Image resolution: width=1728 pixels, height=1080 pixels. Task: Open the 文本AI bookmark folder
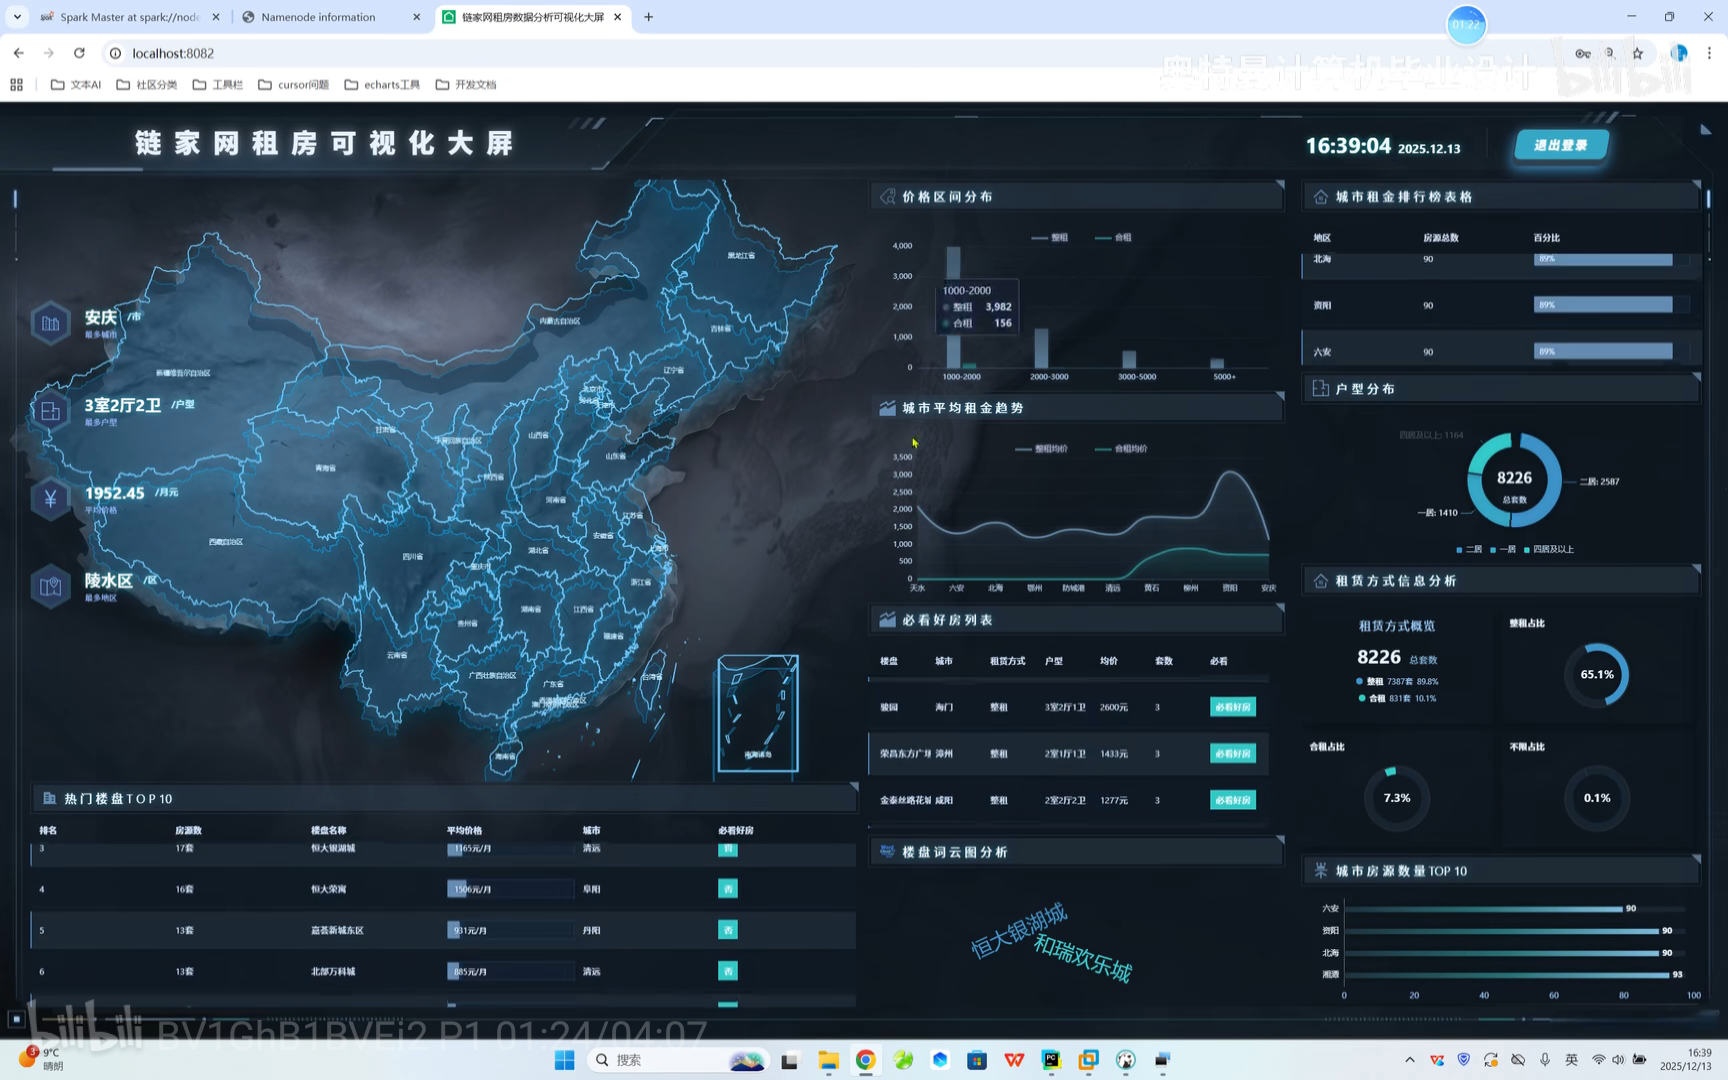(x=76, y=85)
